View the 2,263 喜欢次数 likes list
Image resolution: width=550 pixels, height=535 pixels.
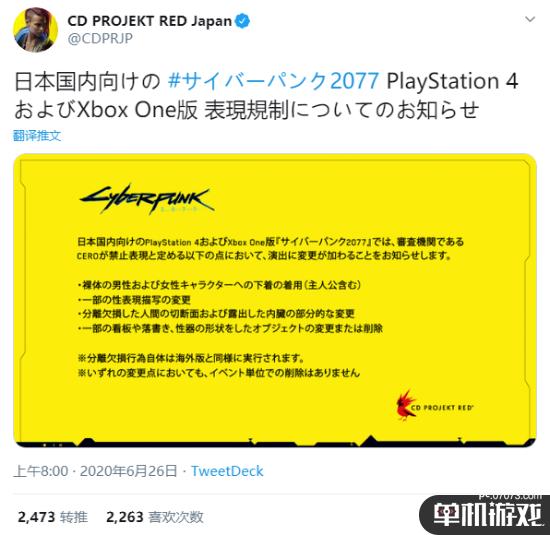pyautogui.click(x=155, y=517)
